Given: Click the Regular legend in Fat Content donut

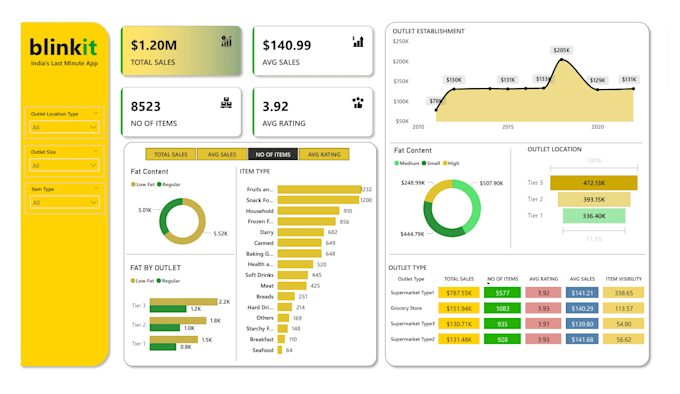Looking at the screenshot, I should pyautogui.click(x=169, y=184).
